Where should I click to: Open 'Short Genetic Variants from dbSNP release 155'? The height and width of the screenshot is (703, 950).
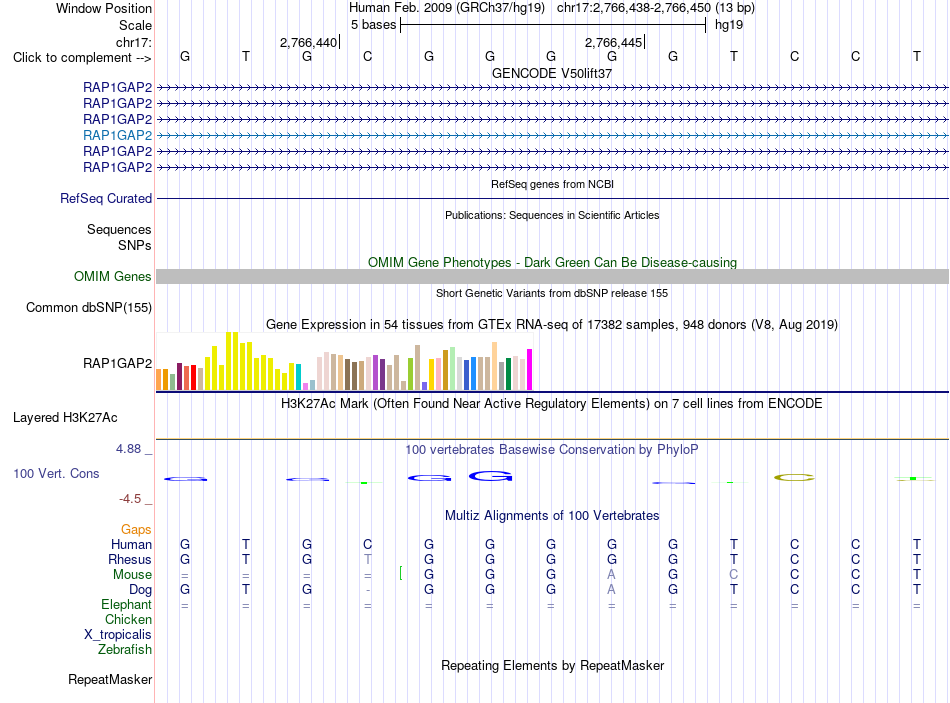pos(552,293)
